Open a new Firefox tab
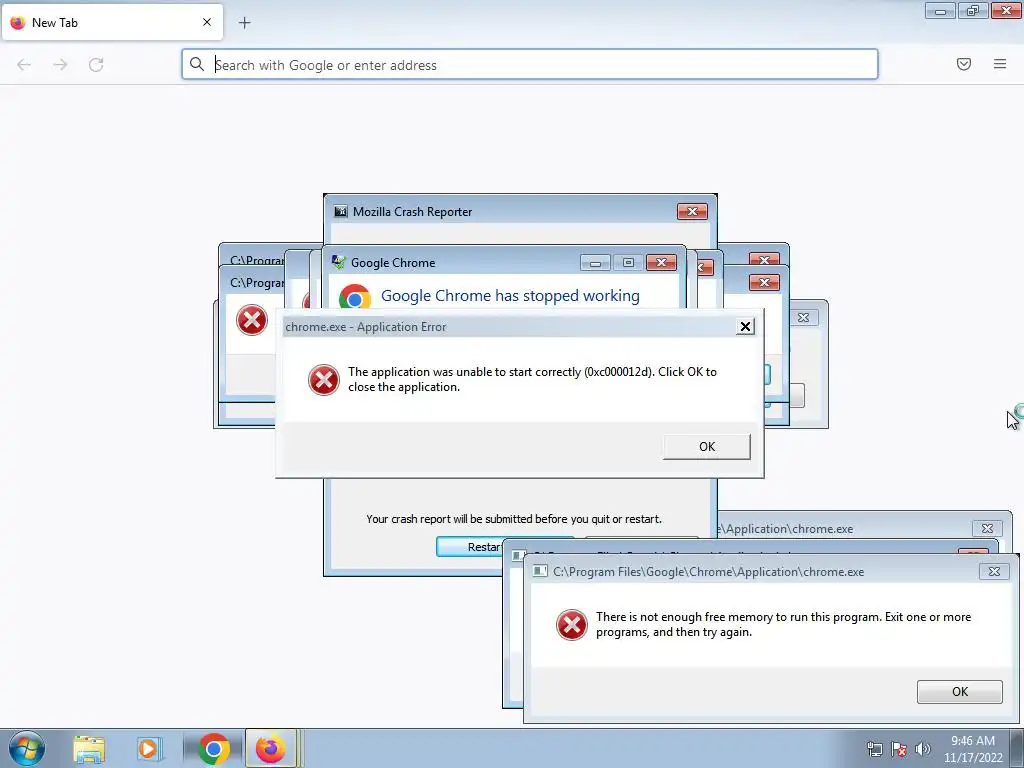The height and width of the screenshot is (768, 1024). click(x=244, y=23)
